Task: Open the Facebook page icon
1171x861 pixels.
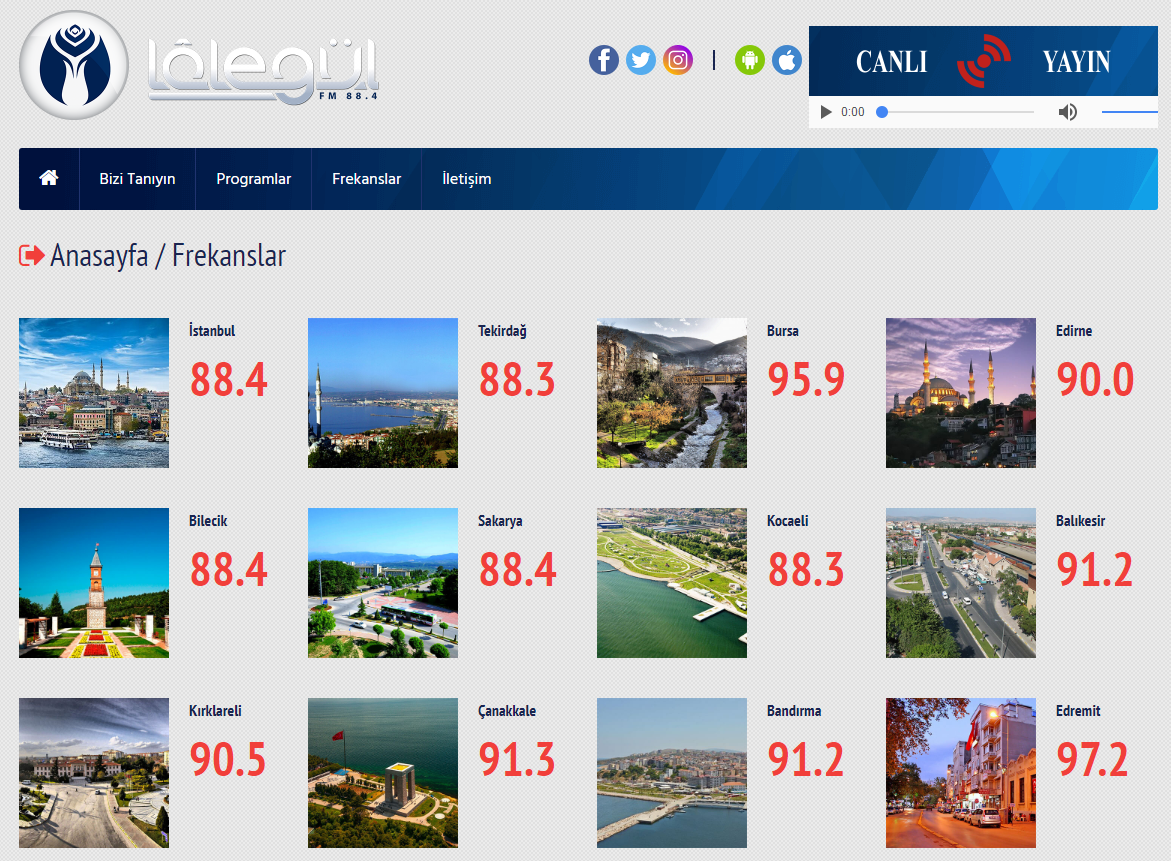Action: [603, 60]
